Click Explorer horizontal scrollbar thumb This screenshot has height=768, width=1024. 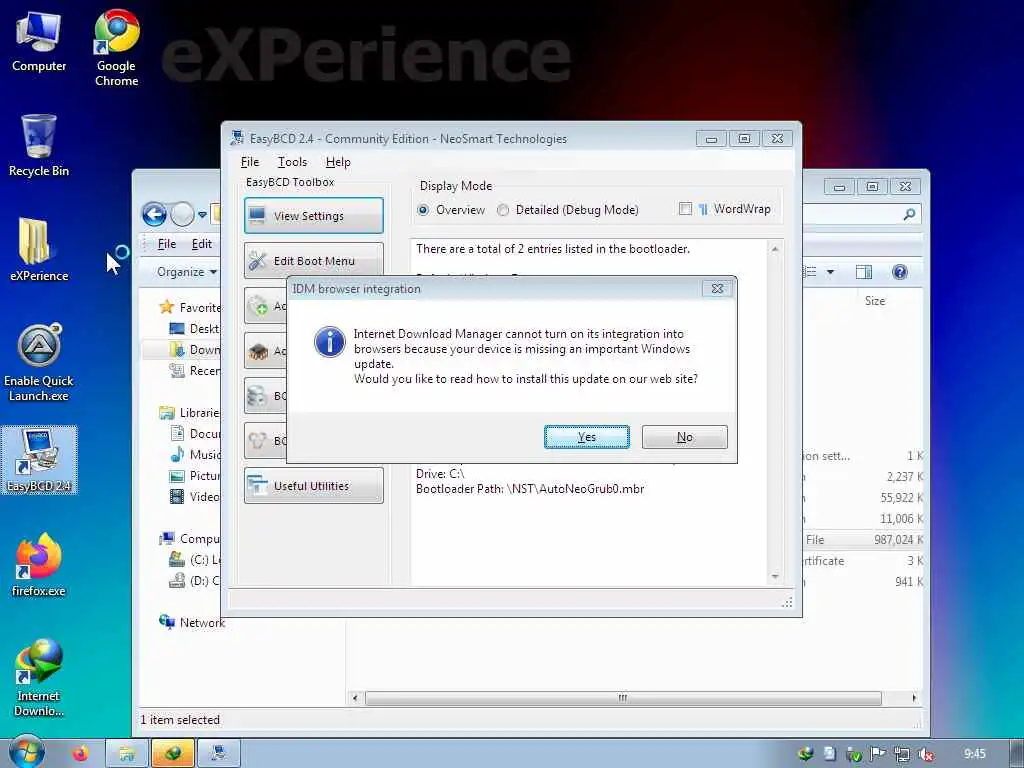[x=623, y=698]
